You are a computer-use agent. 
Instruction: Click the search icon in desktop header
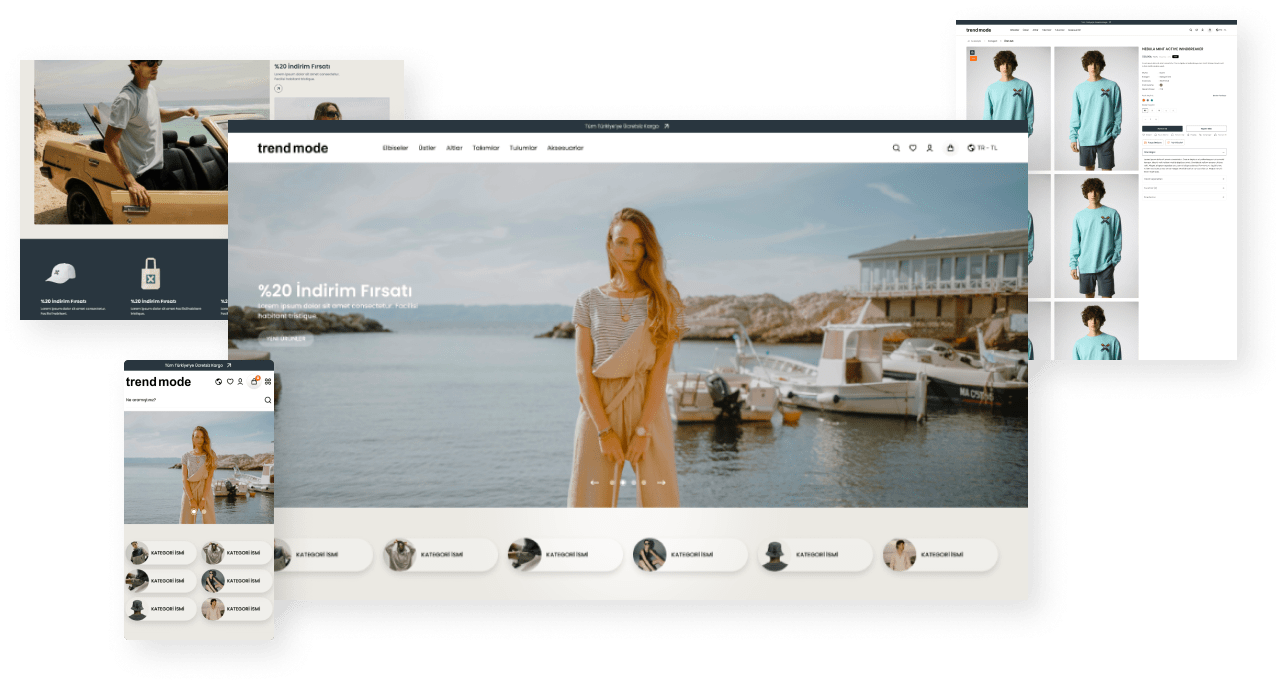(896, 148)
